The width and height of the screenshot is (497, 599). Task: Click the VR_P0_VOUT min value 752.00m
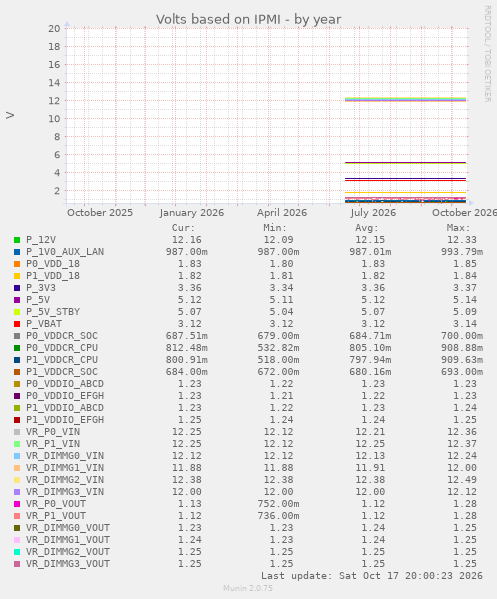(278, 504)
